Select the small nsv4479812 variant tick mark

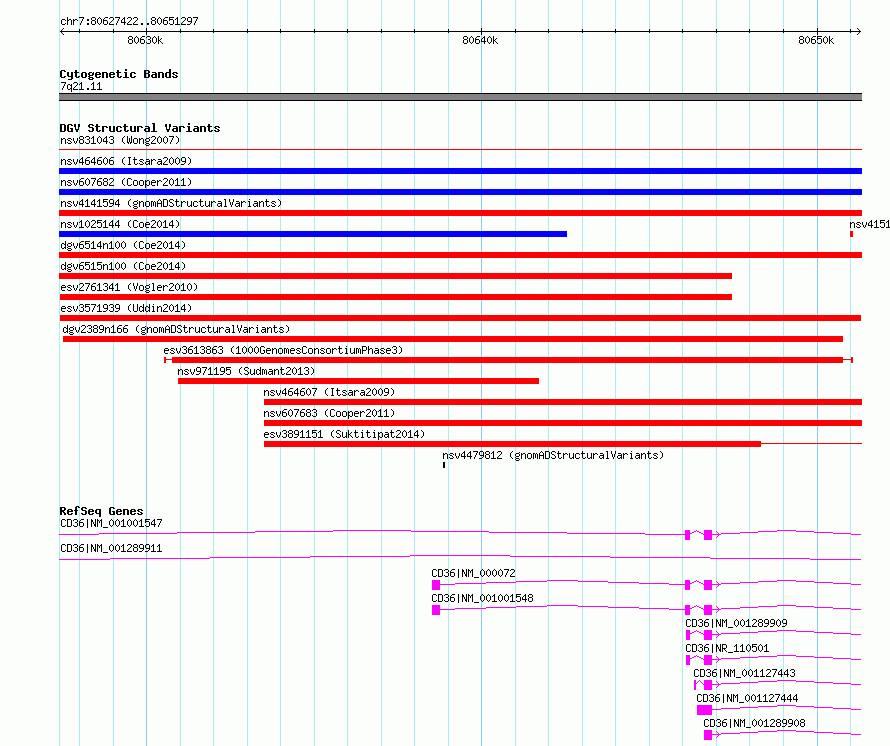(444, 465)
